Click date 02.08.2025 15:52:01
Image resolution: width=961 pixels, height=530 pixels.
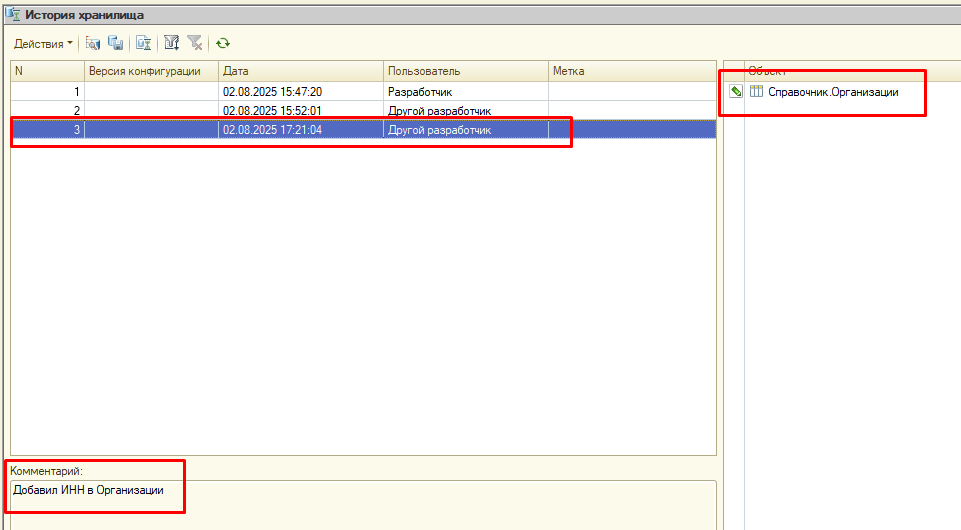click(x=272, y=111)
